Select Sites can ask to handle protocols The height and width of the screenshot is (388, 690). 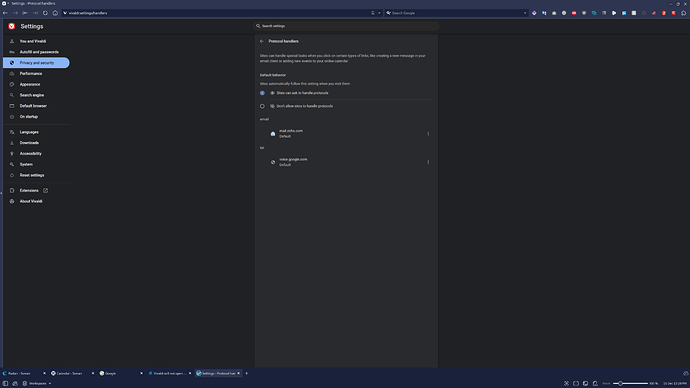(262, 93)
